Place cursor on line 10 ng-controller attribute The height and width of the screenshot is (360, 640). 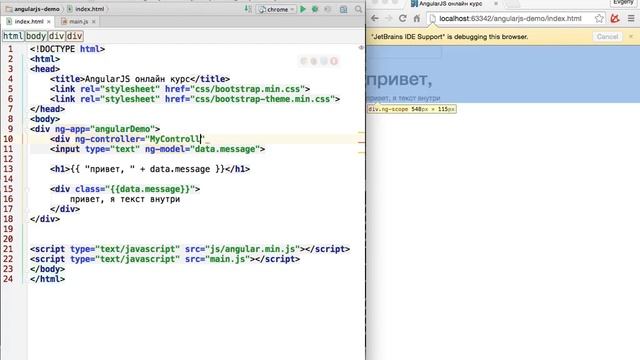[x=139, y=139]
